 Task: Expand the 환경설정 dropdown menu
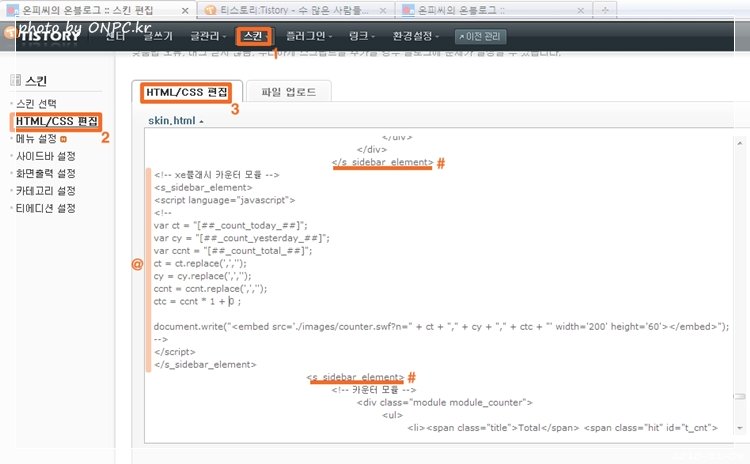coord(415,36)
